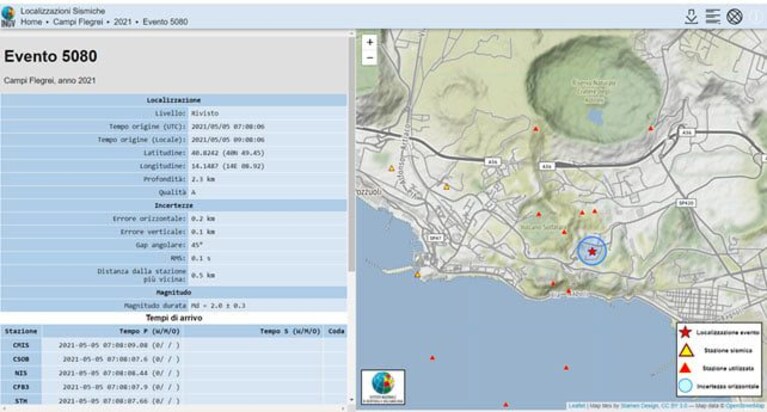Zoom in the map with the plus button
767x412 pixels.
[x=370, y=43]
